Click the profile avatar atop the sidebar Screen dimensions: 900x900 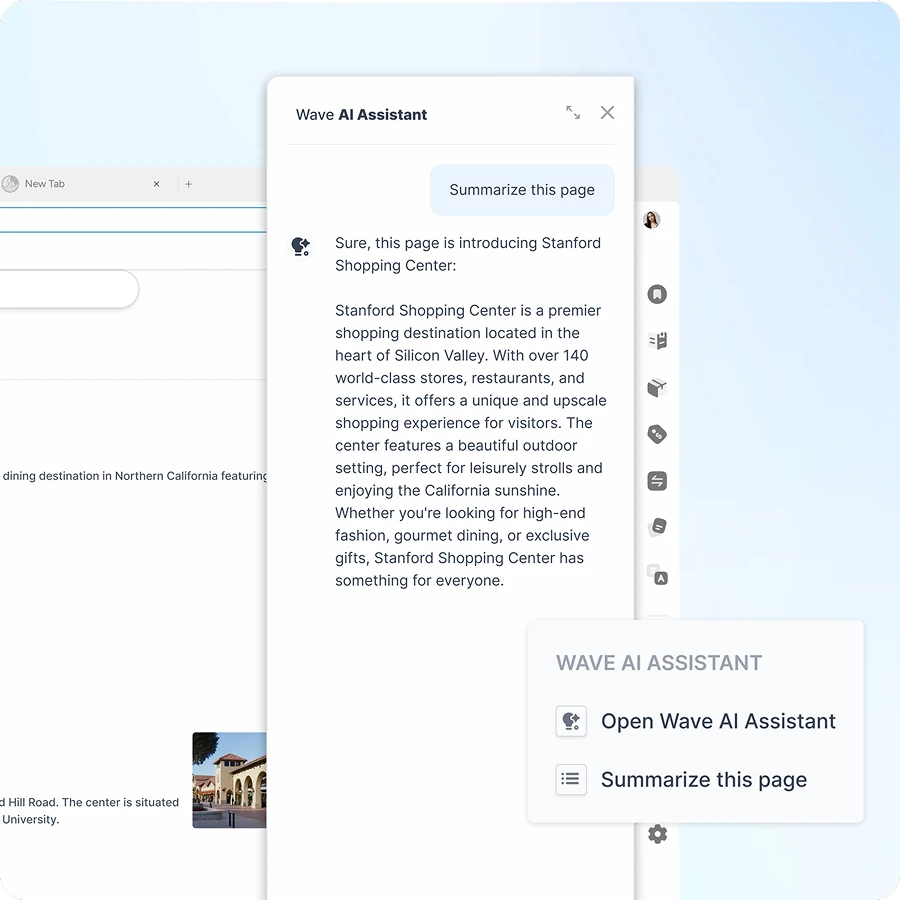(652, 219)
